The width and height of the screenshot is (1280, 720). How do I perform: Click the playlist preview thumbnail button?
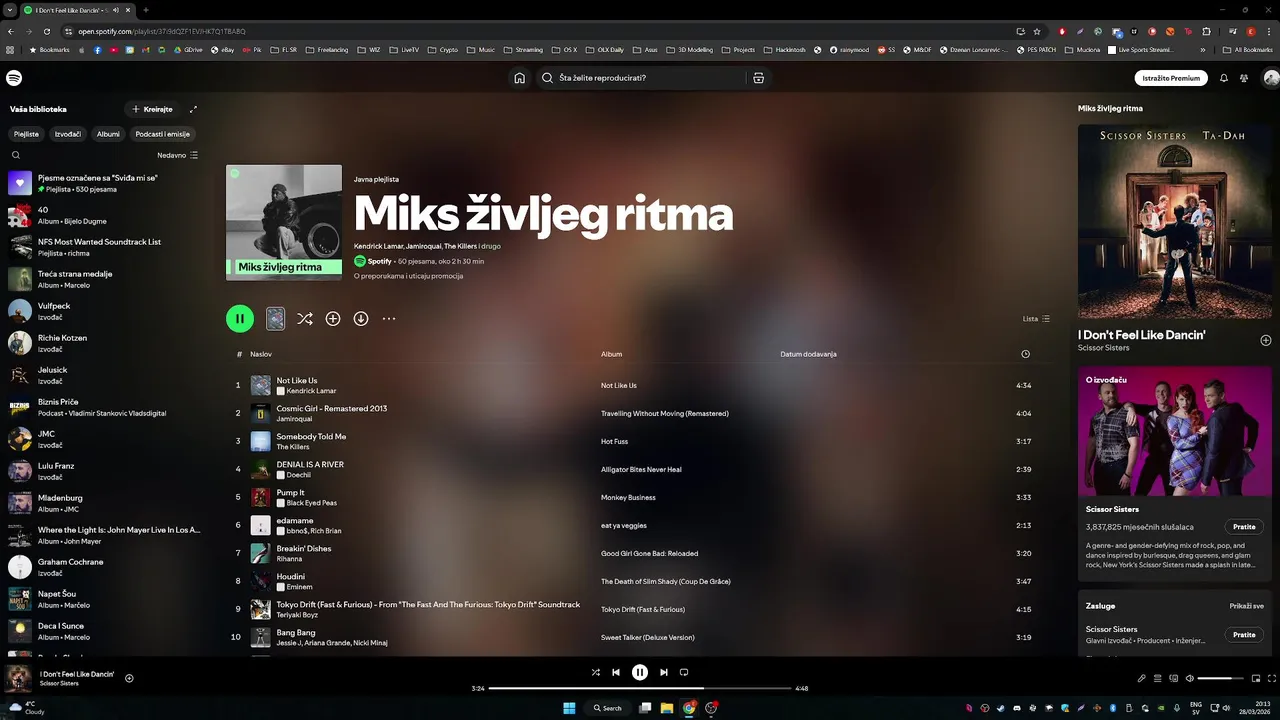click(275, 318)
